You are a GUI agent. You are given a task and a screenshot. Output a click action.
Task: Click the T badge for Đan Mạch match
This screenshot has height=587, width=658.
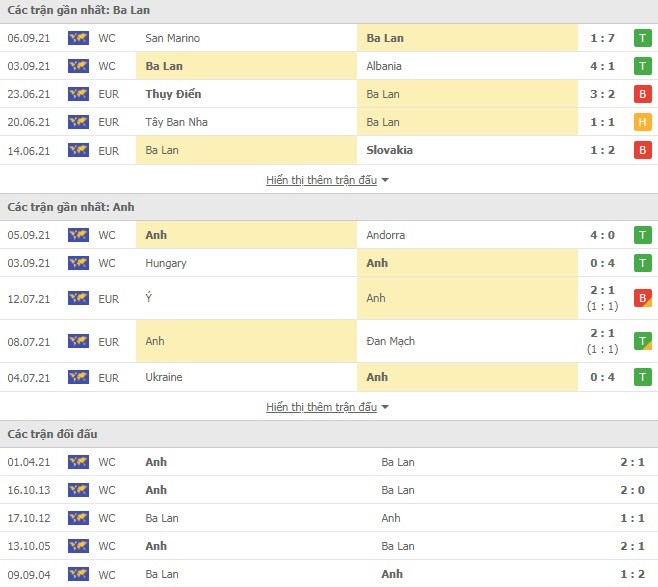pyautogui.click(x=642, y=341)
